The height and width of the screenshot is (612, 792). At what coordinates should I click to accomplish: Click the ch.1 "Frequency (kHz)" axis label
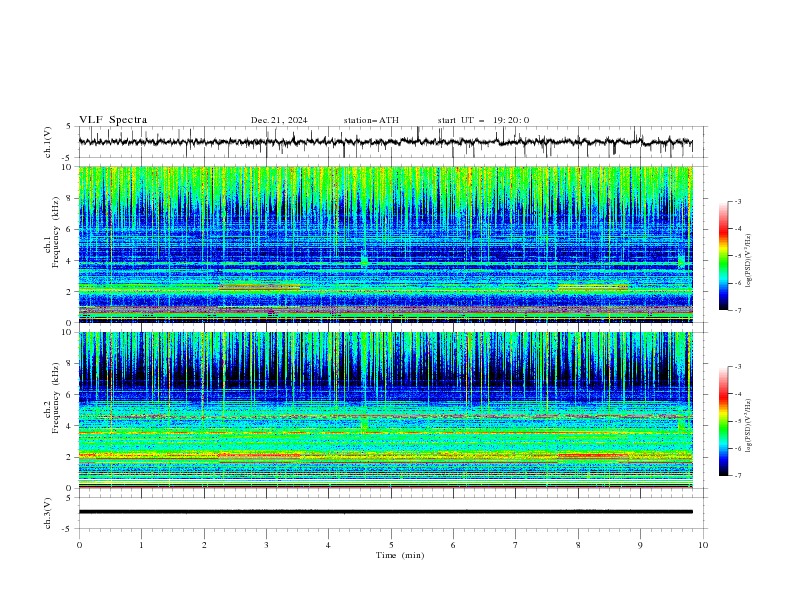tap(56, 232)
